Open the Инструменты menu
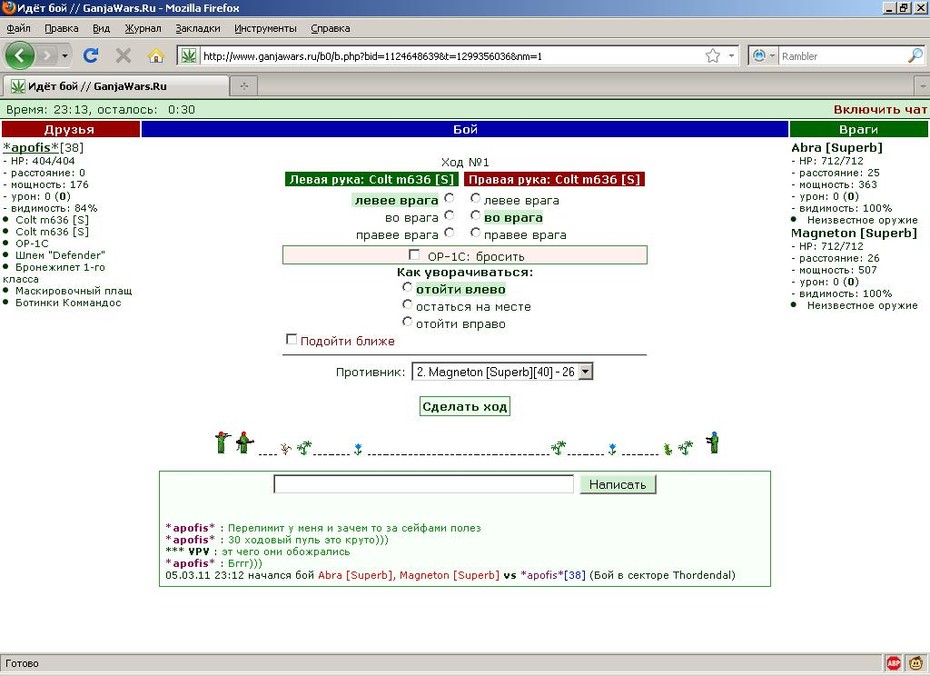 265,28
